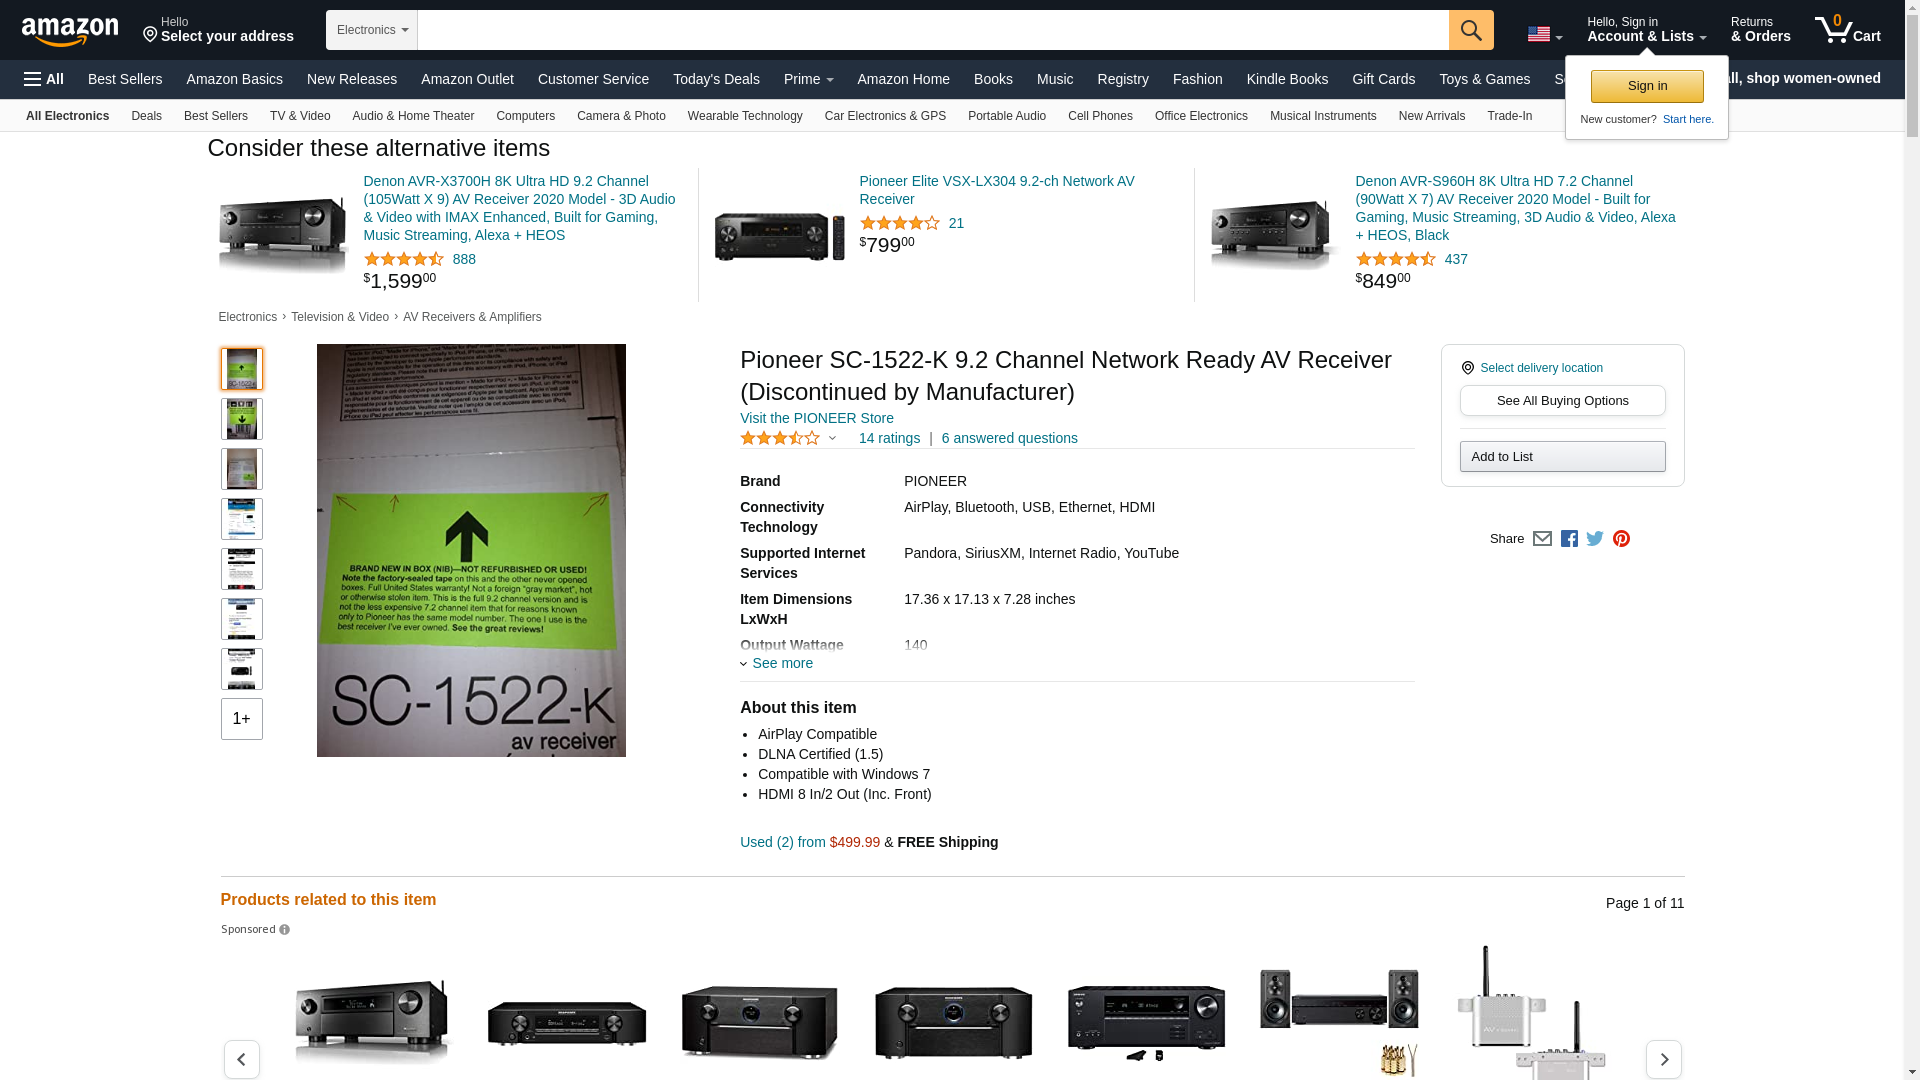Open the Amazon logo home link
The image size is (1920, 1080).
pos(70,31)
